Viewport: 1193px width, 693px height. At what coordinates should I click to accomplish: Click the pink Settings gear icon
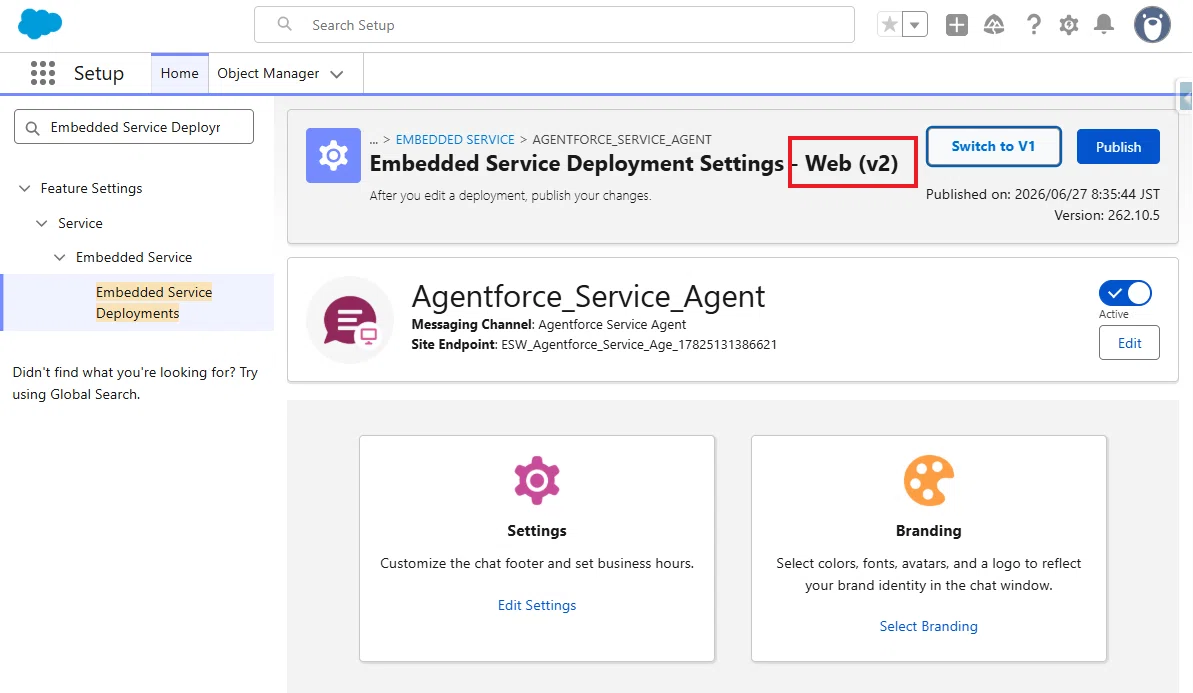click(x=536, y=480)
